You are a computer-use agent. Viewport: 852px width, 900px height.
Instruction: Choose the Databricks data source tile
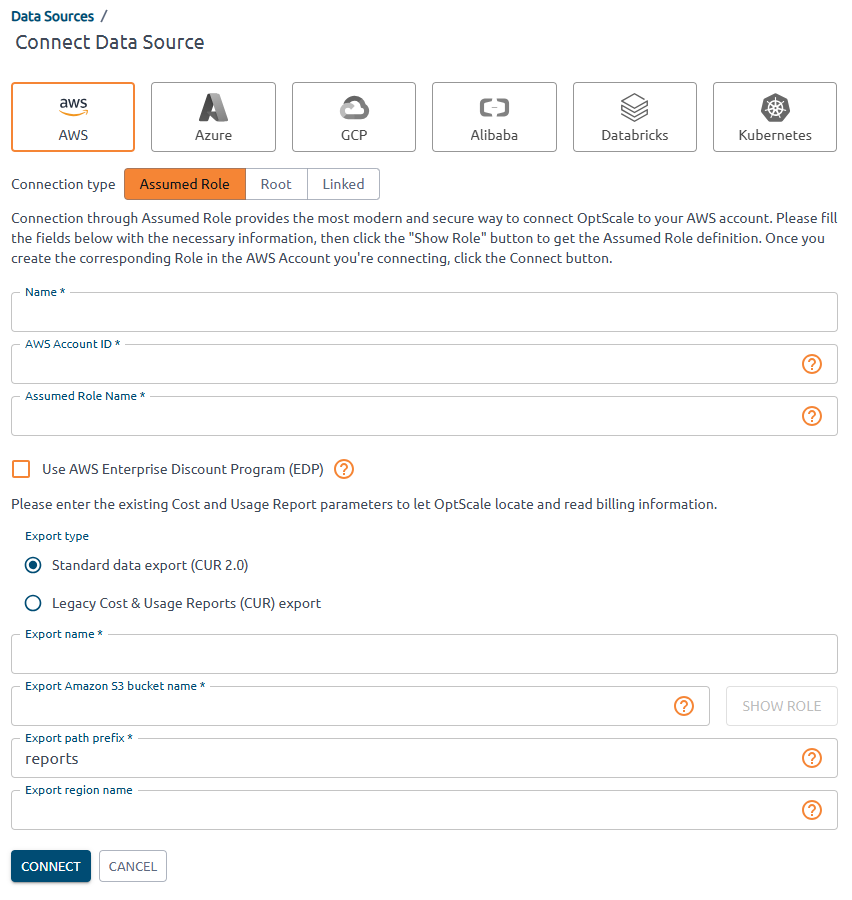[x=634, y=117]
